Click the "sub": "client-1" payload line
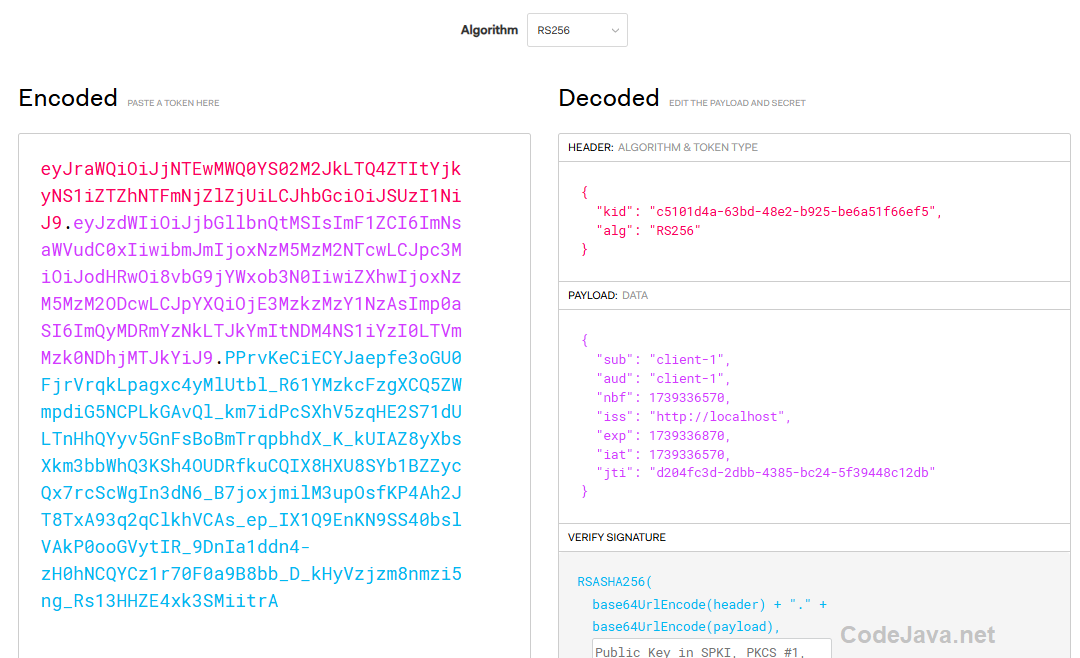This screenshot has width=1080, height=658. pyautogui.click(x=663, y=360)
